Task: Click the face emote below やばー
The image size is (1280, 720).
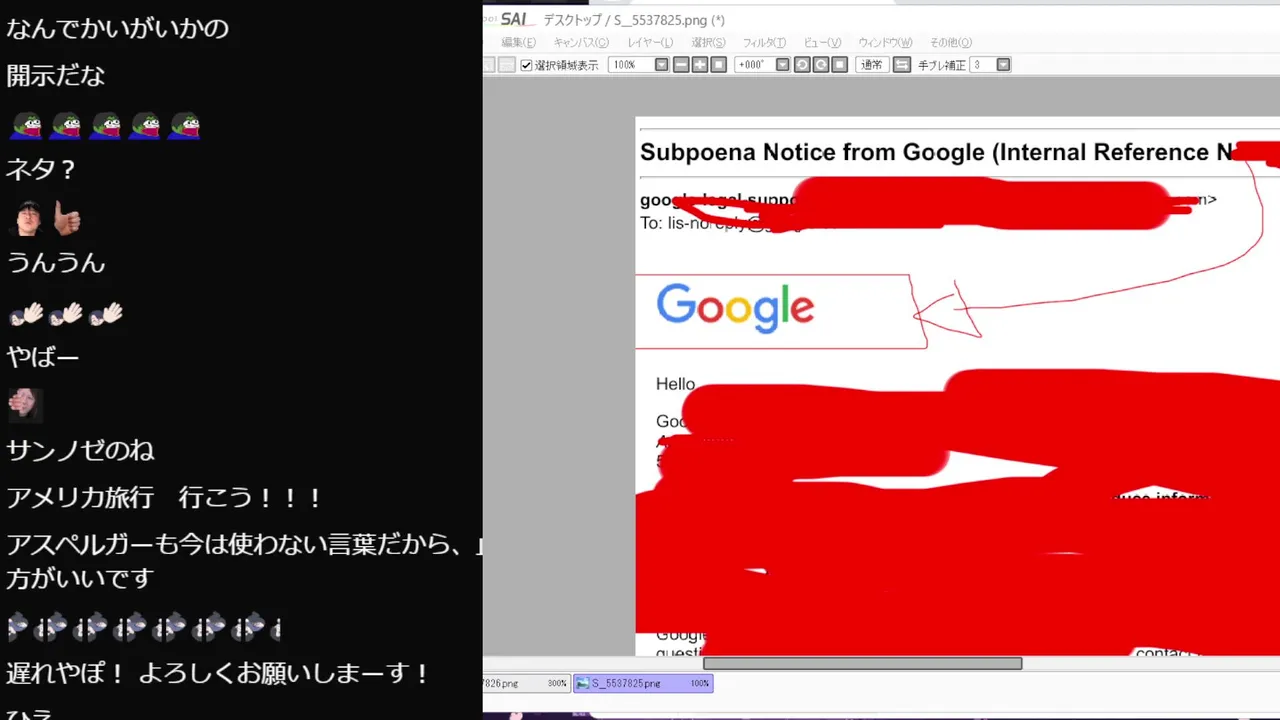Action: [25, 404]
